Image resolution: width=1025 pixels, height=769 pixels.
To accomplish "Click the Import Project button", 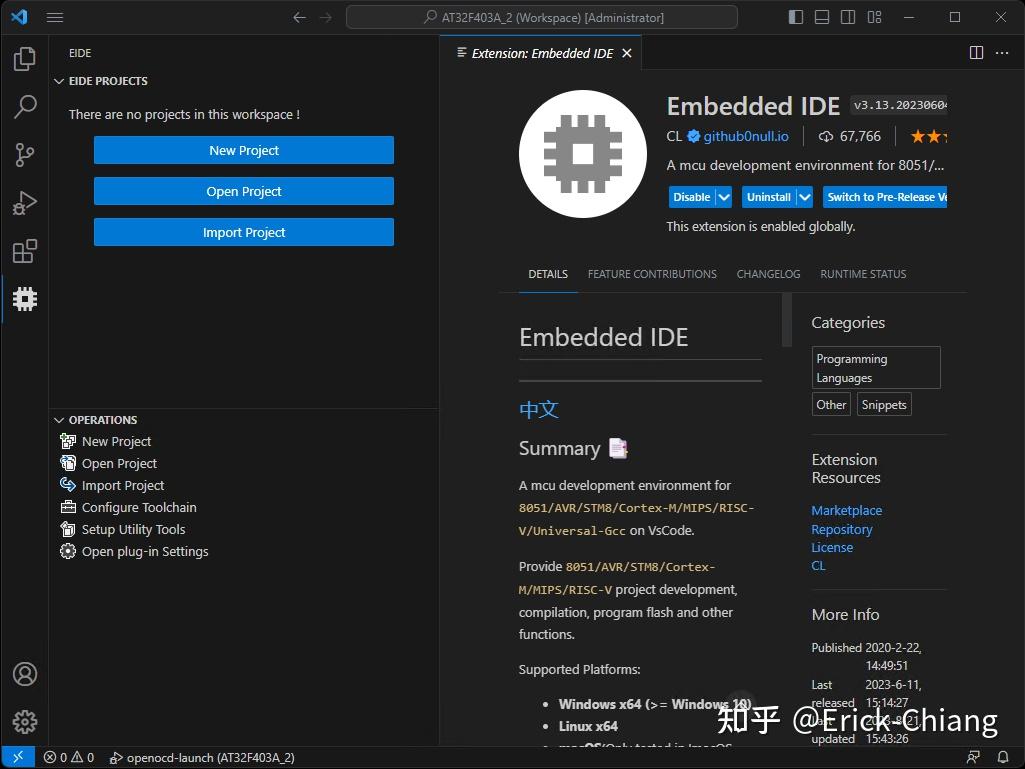I will [243, 232].
